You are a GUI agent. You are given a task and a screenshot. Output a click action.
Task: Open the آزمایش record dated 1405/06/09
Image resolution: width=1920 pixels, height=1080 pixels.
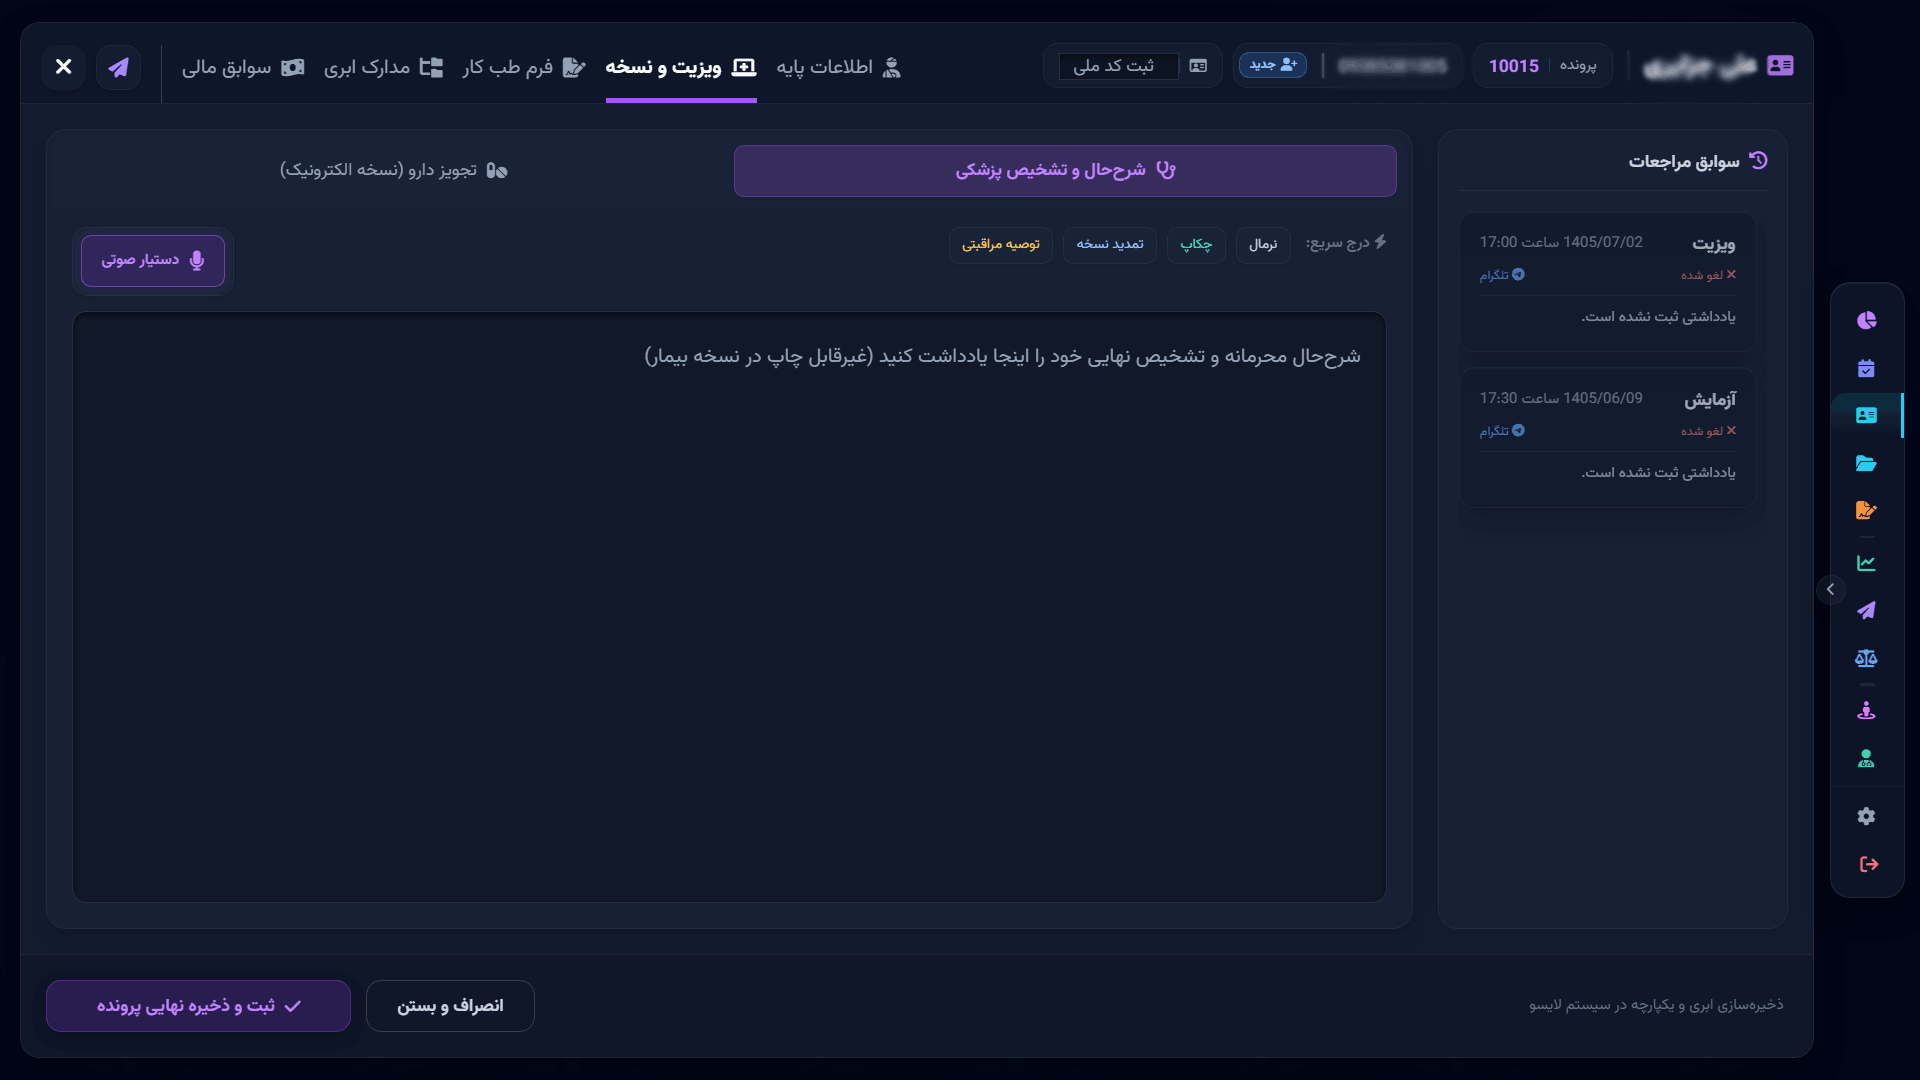click(1608, 437)
